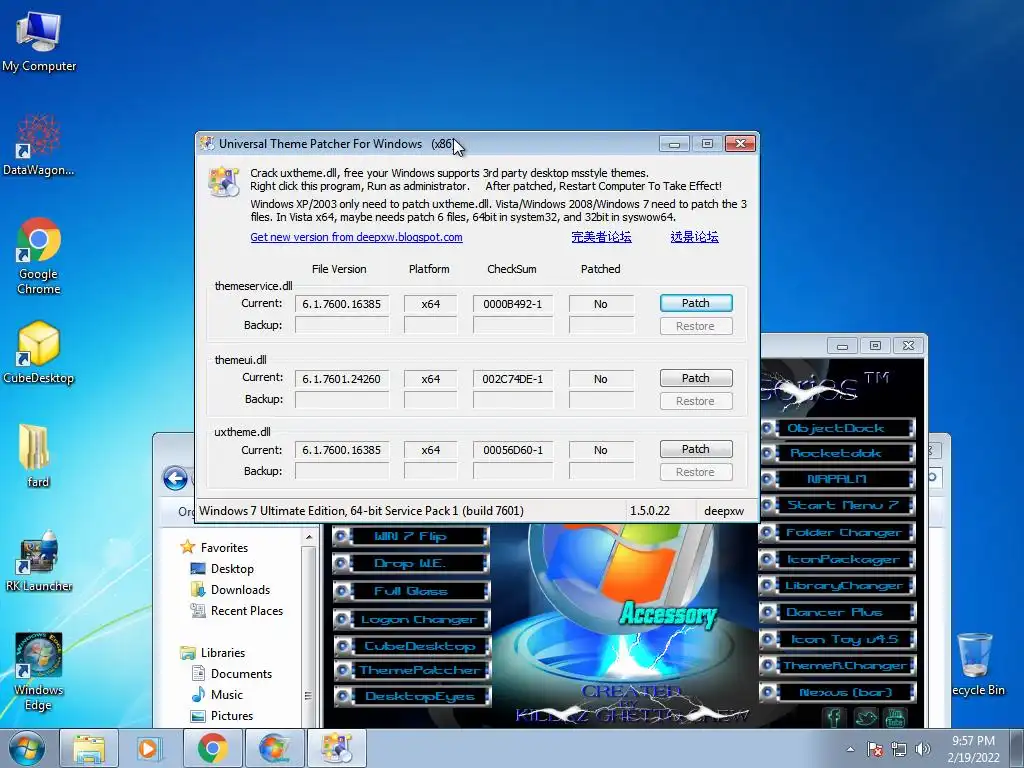Viewport: 1024px width, 768px height.
Task: Open WIN 7 Flip launcher entry
Action: 411,537
